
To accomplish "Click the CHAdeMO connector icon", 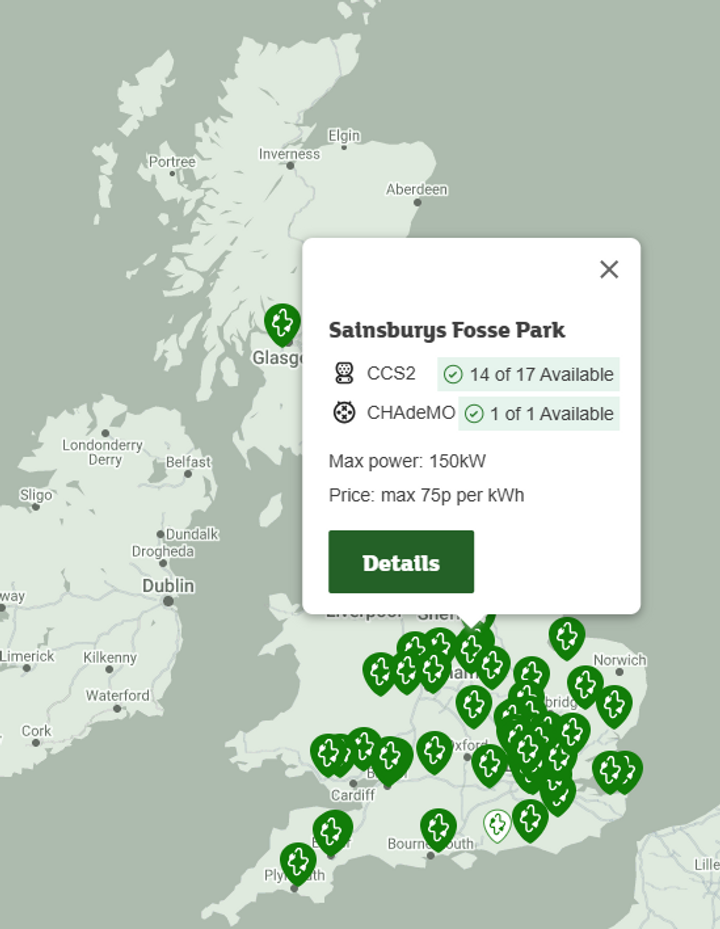I will tap(344, 412).
